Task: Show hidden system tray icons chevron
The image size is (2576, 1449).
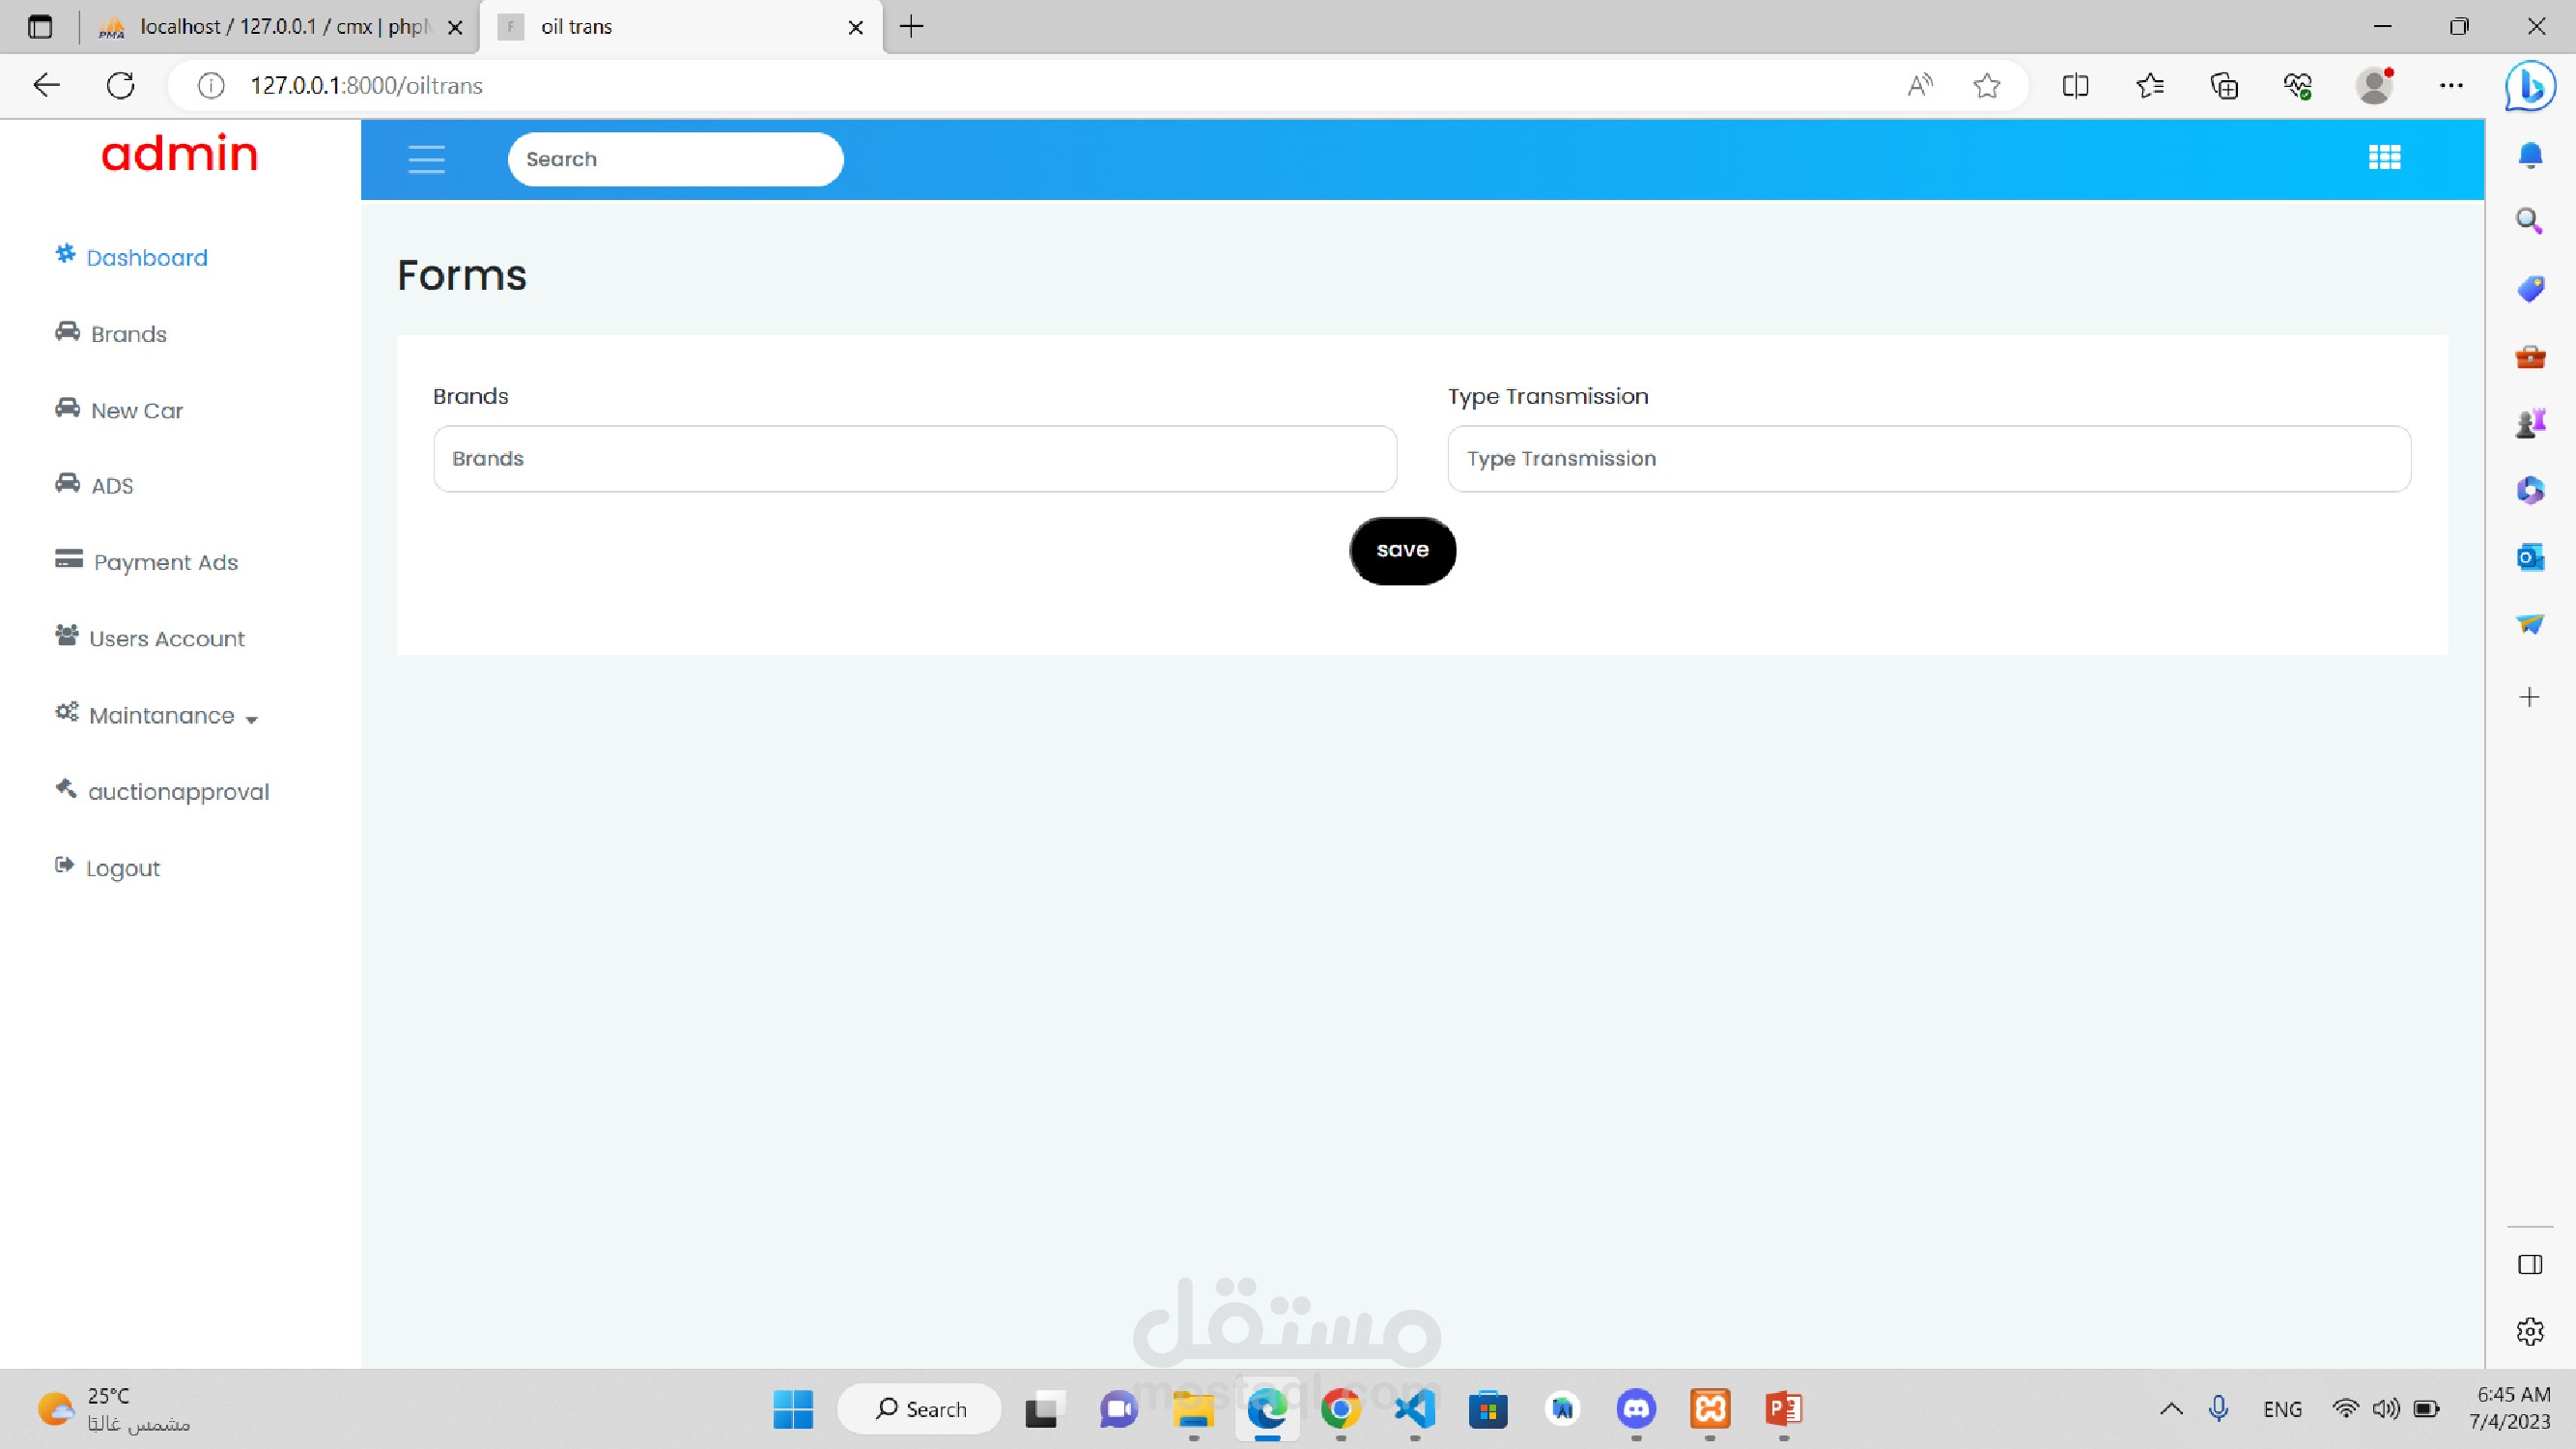Action: coord(2170,1409)
